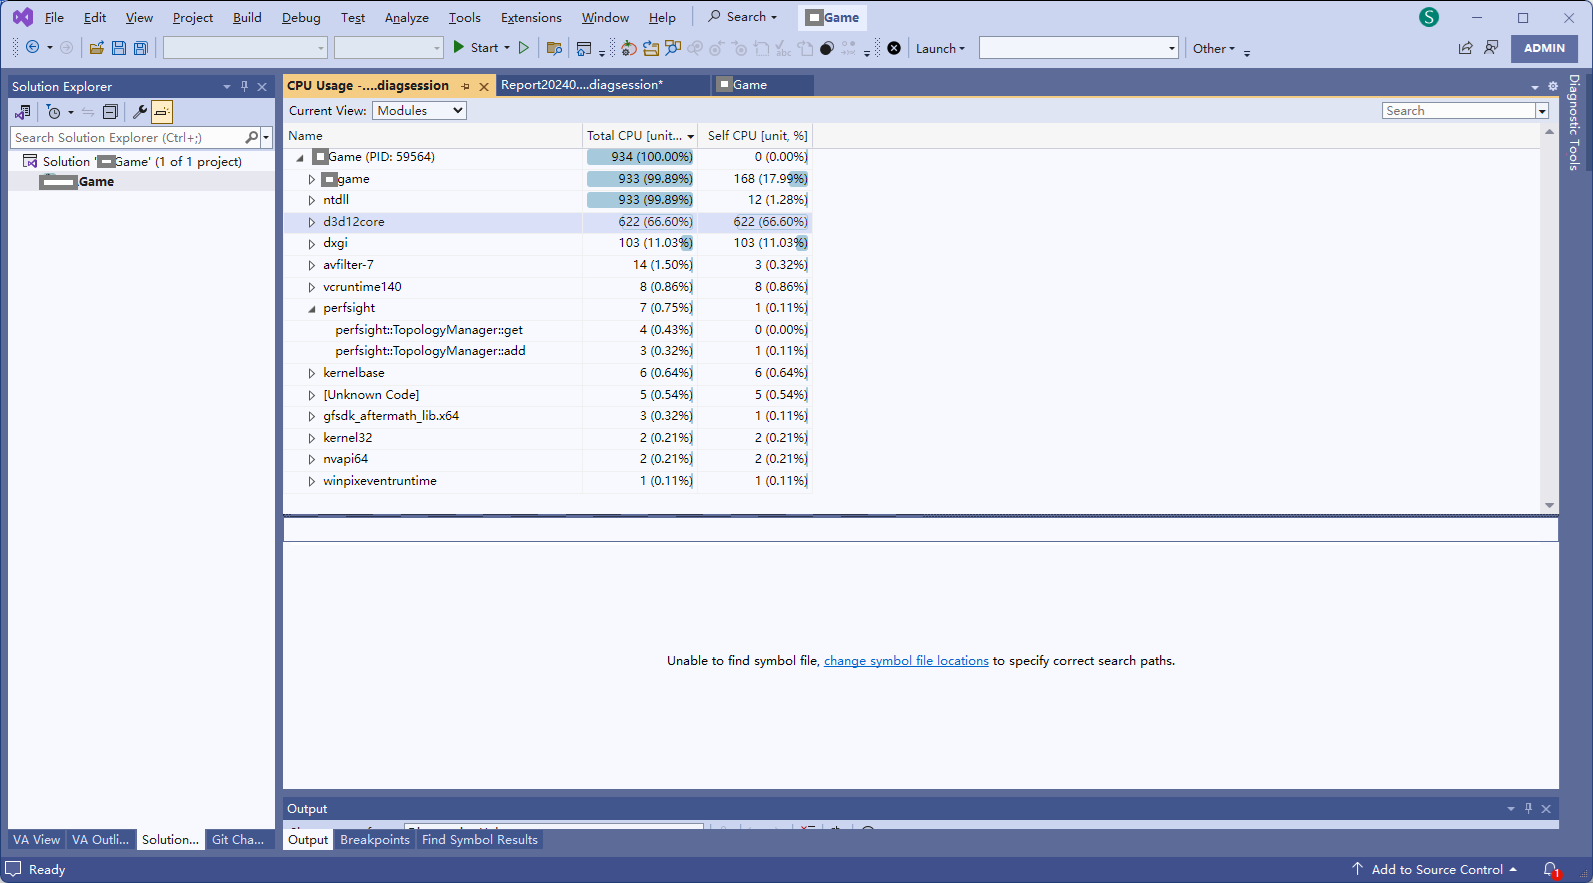Expand the ntdll module row
The height and width of the screenshot is (883, 1593).
coord(311,200)
